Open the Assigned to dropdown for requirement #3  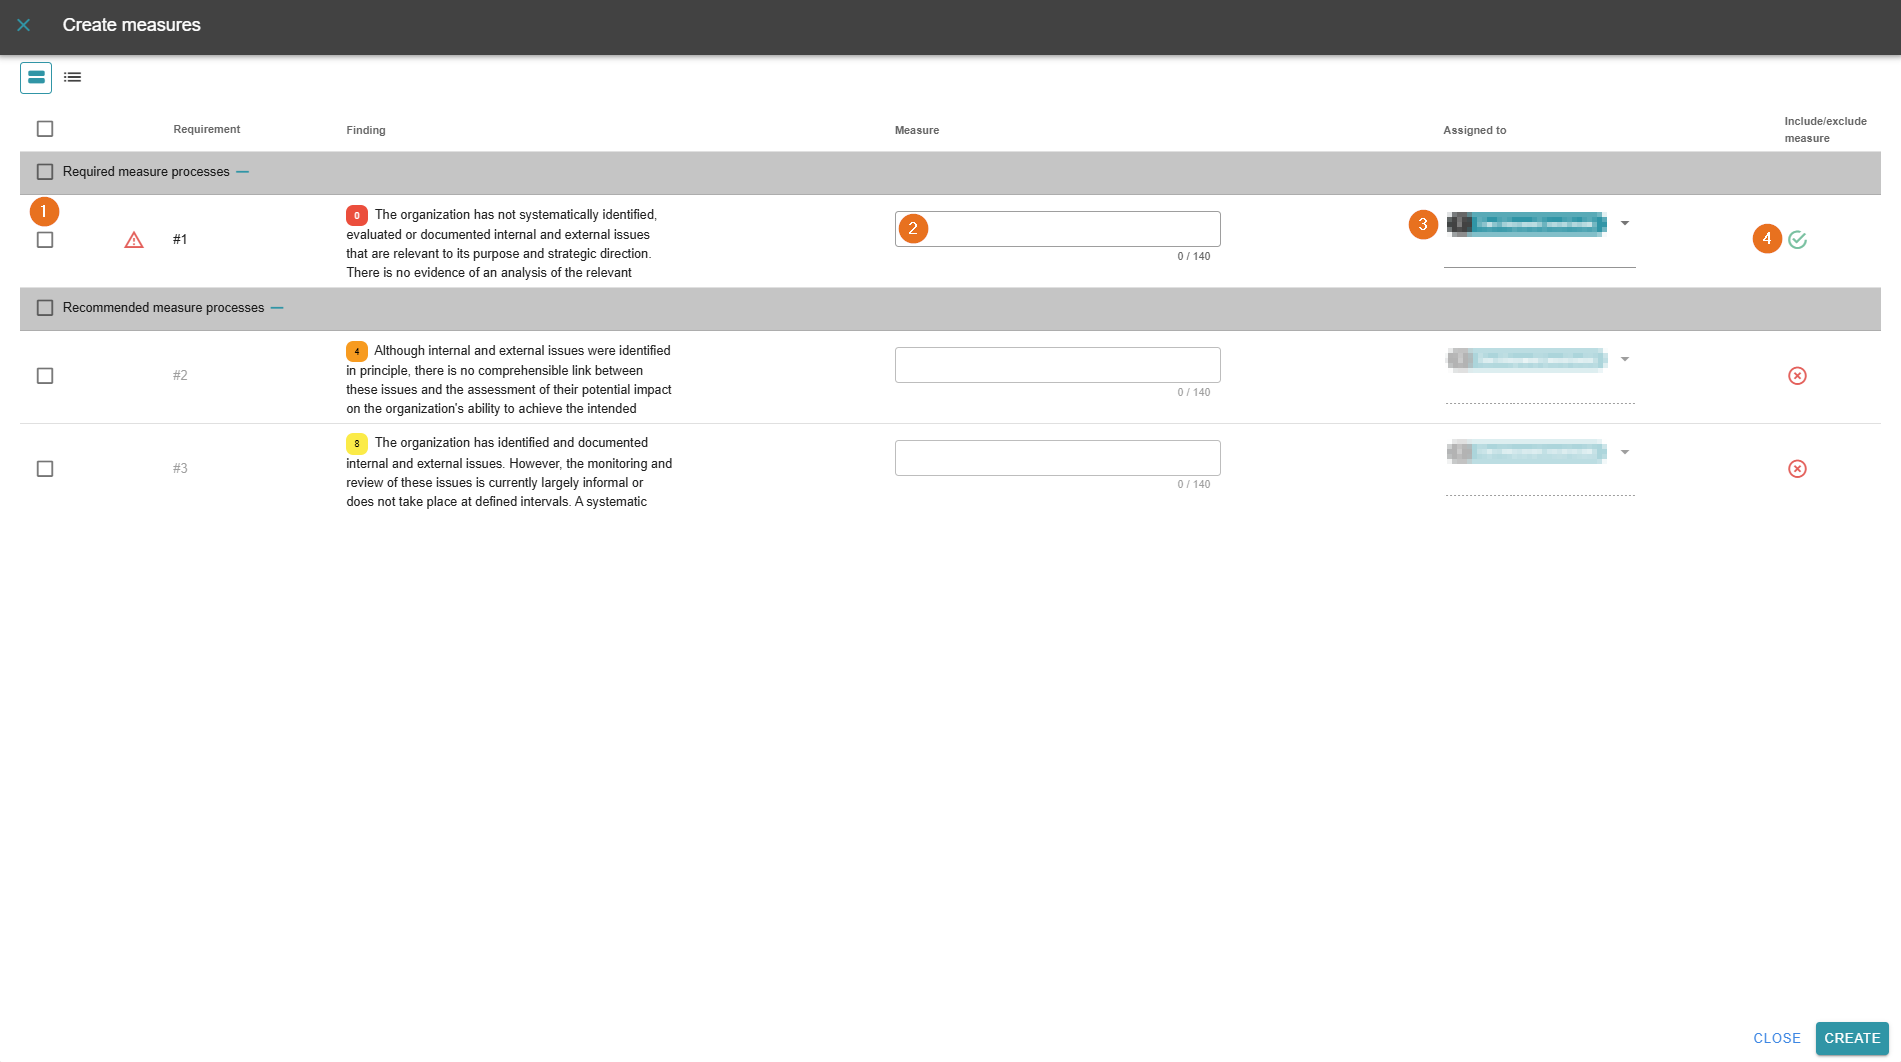pos(1624,453)
